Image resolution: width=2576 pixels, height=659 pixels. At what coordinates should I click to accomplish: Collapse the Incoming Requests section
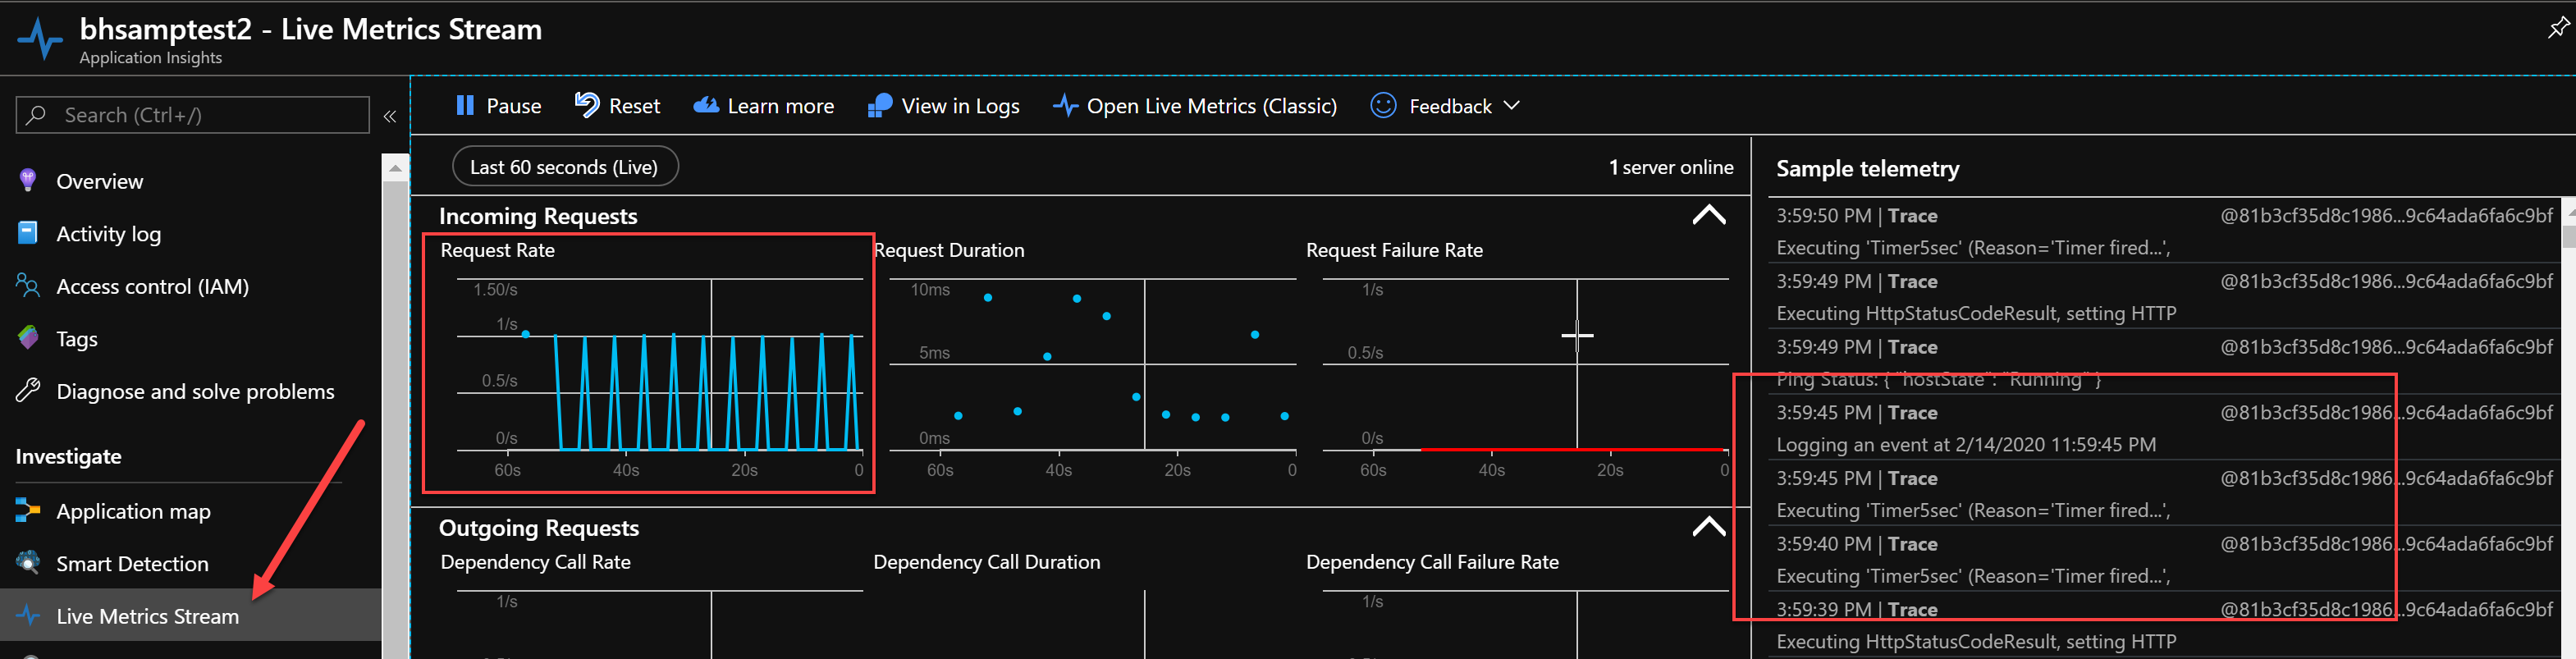point(1708,215)
